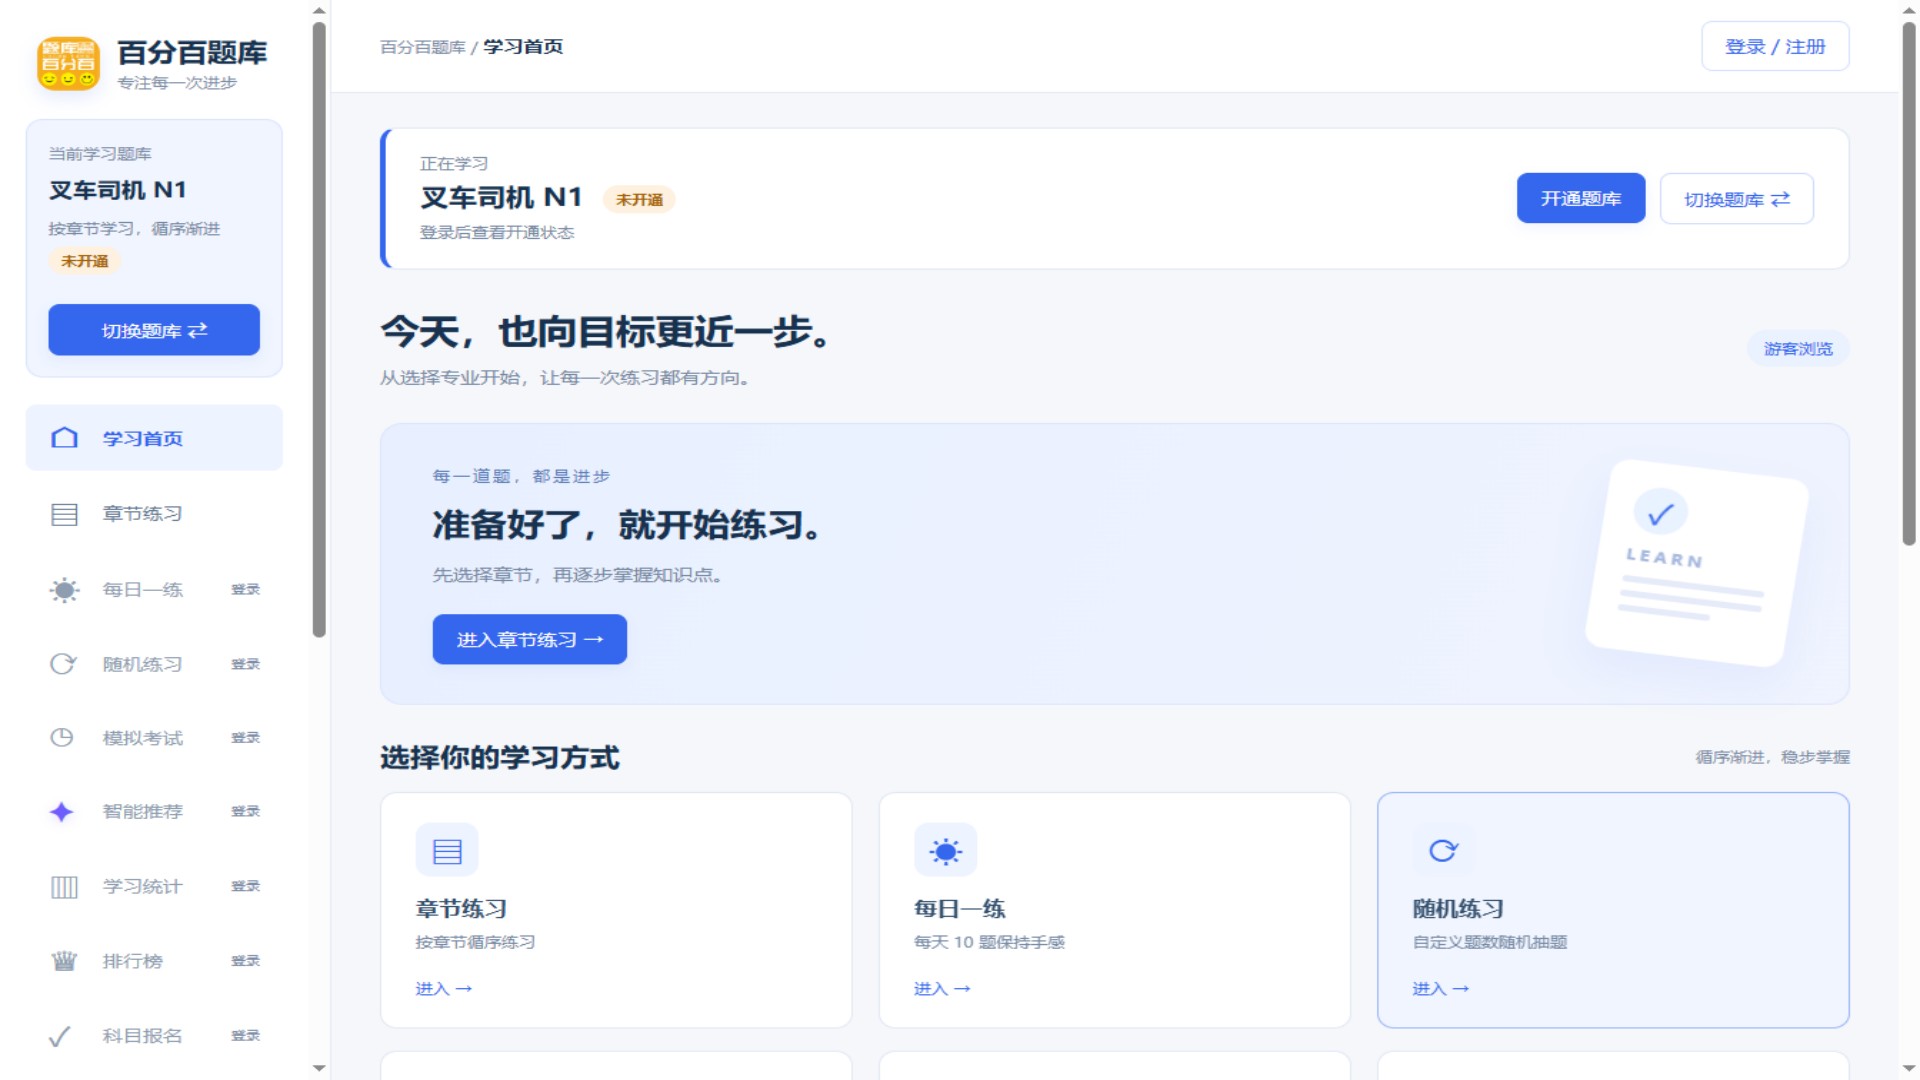Click the main page vertical scrollbar thumb
Image resolution: width=1920 pixels, height=1080 pixels.
[1908, 283]
